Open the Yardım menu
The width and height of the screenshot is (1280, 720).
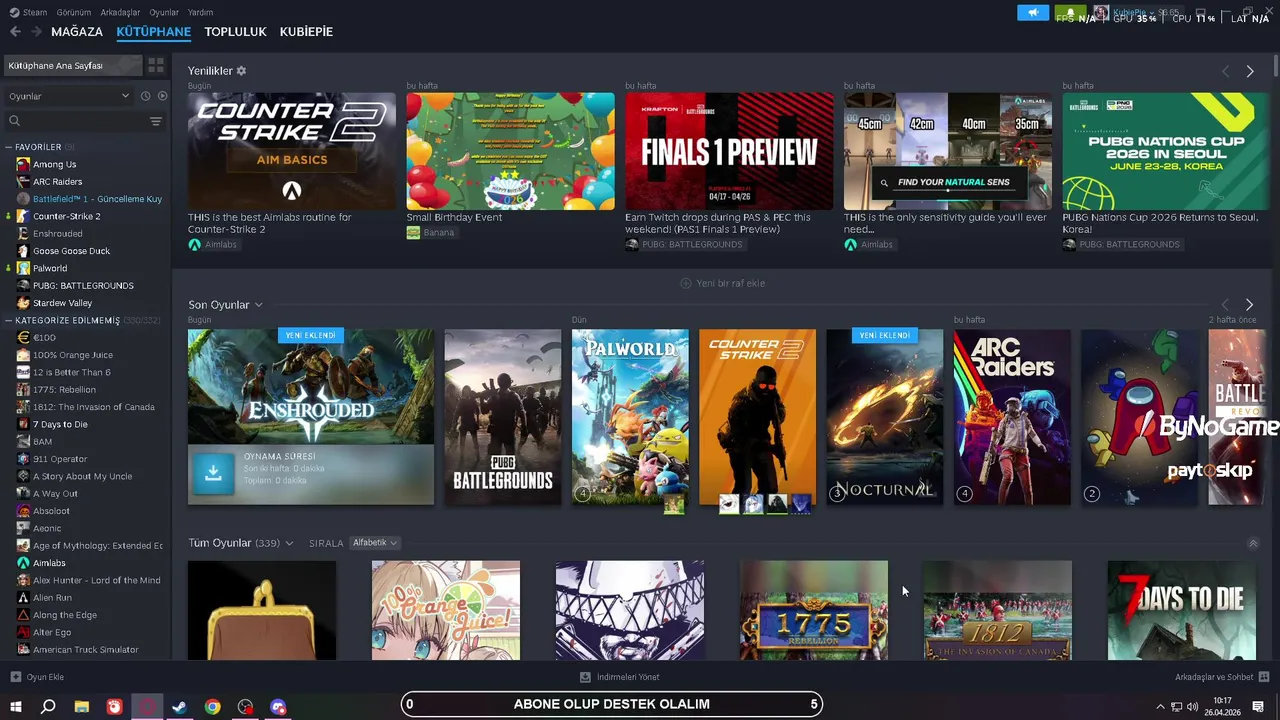click(200, 12)
